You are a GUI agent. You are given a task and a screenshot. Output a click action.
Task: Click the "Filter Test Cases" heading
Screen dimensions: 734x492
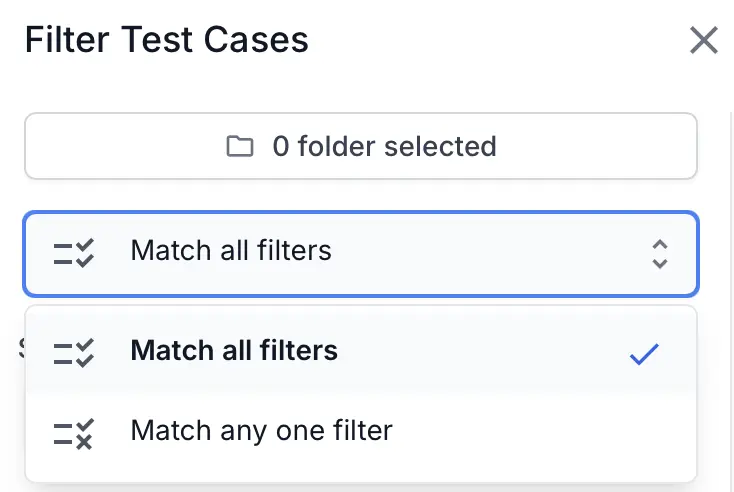pos(166,40)
